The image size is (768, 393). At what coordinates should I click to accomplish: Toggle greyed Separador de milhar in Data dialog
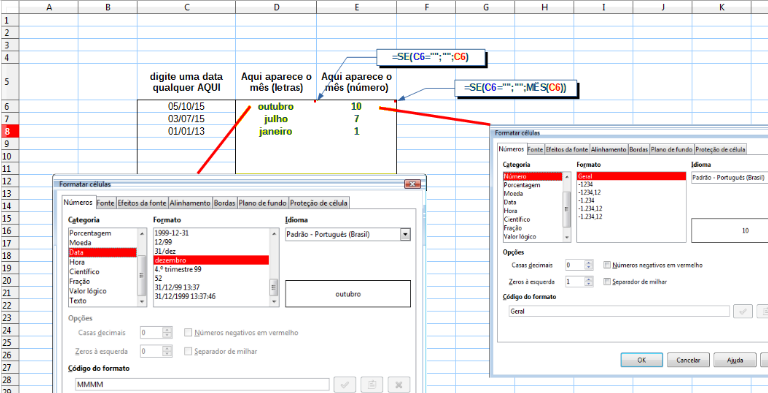coord(188,351)
